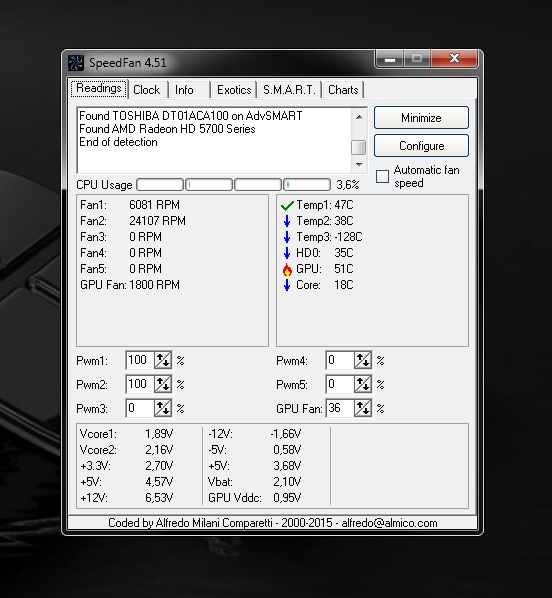This screenshot has height=598, width=552.
Task: Click the 'GPU Fan: 1800 RPM' reading
Action: 130,285
